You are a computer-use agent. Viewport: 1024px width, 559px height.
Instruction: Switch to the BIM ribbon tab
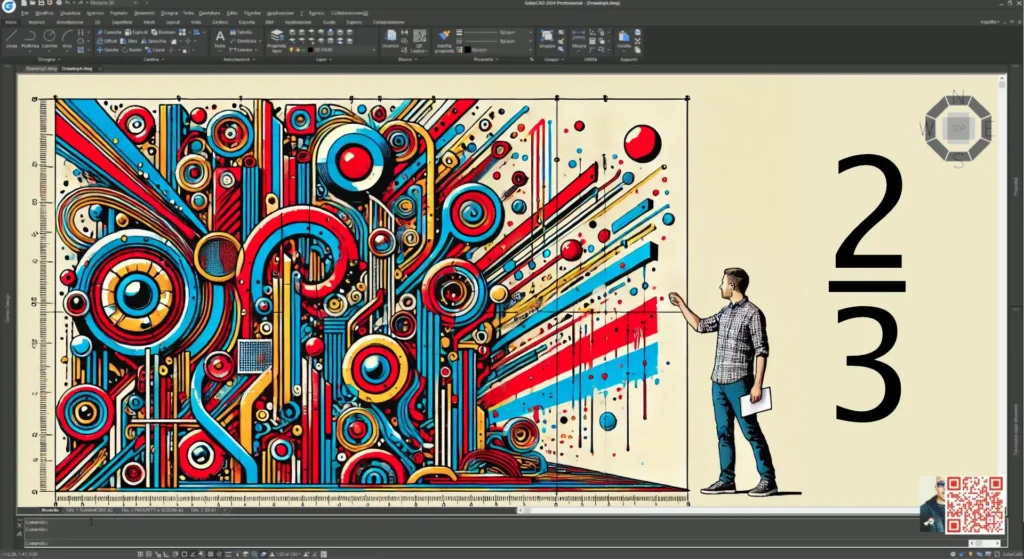[269, 22]
